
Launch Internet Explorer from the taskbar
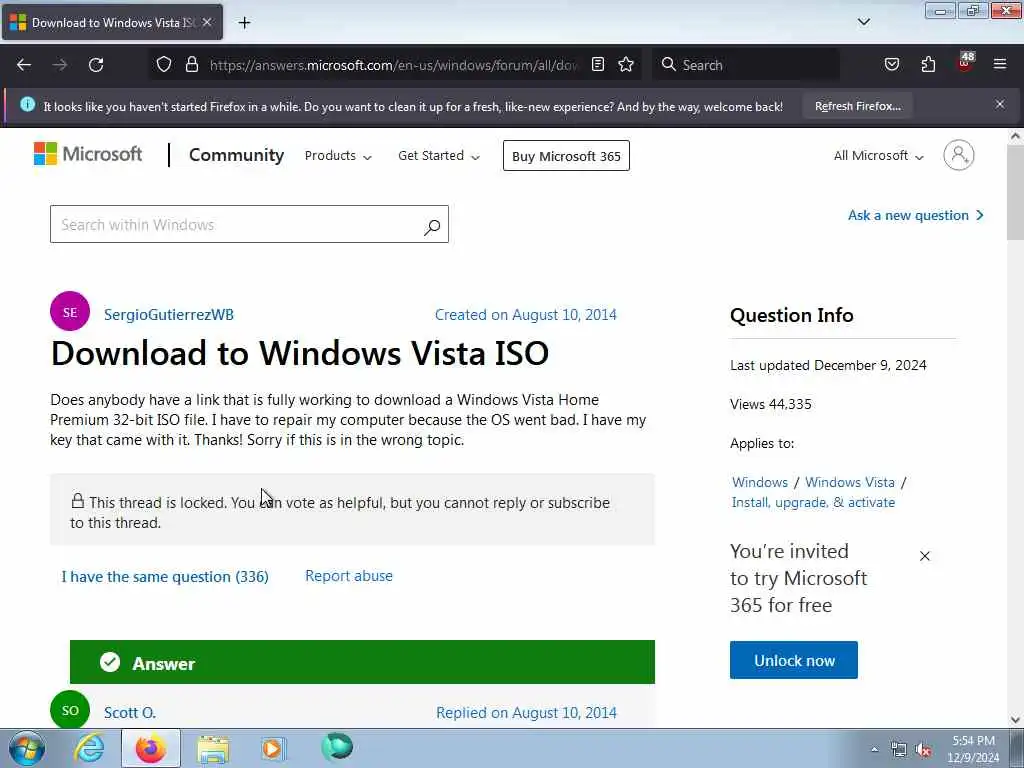(x=89, y=748)
